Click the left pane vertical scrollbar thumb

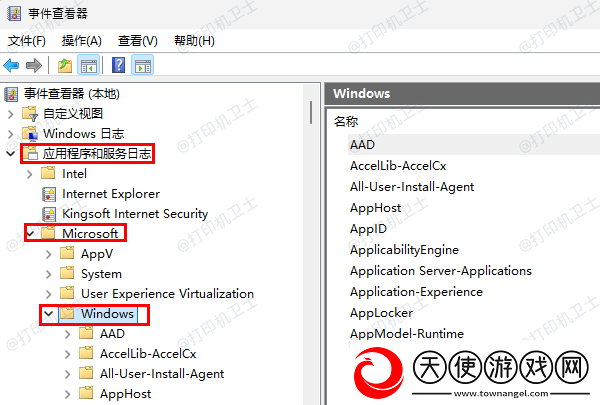tap(311, 113)
